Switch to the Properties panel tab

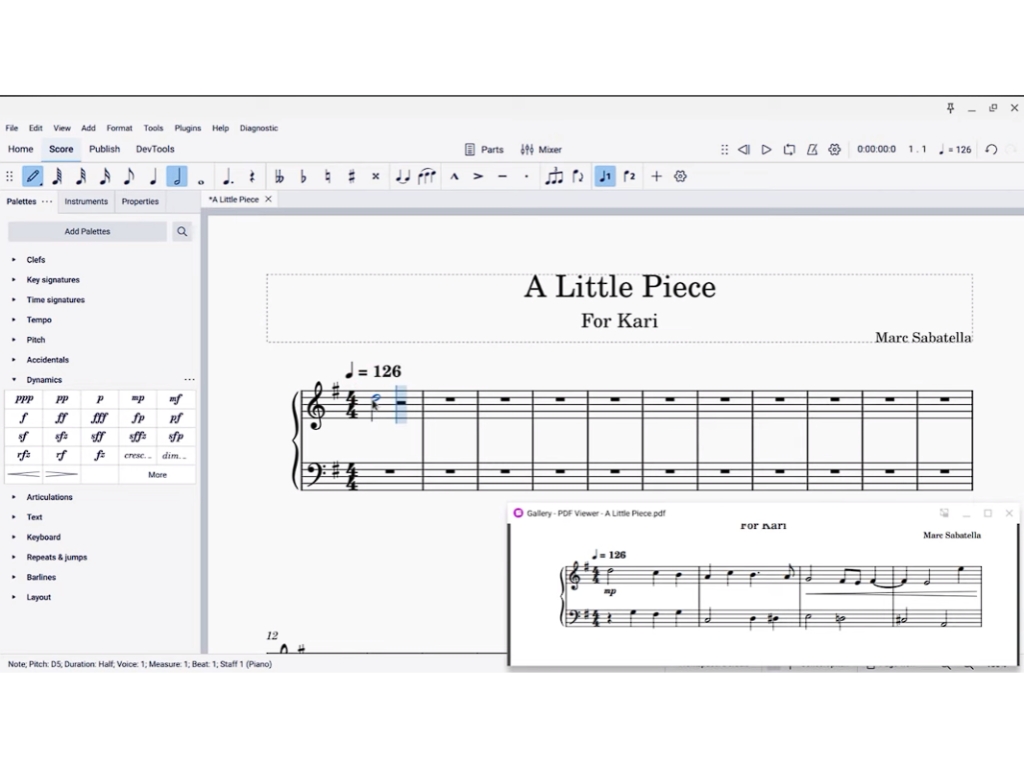click(x=140, y=201)
